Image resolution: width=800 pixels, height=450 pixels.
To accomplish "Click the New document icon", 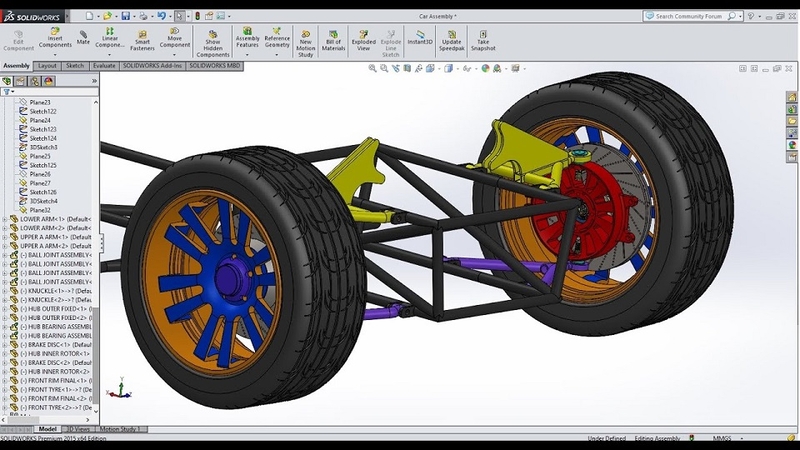I will click(89, 16).
